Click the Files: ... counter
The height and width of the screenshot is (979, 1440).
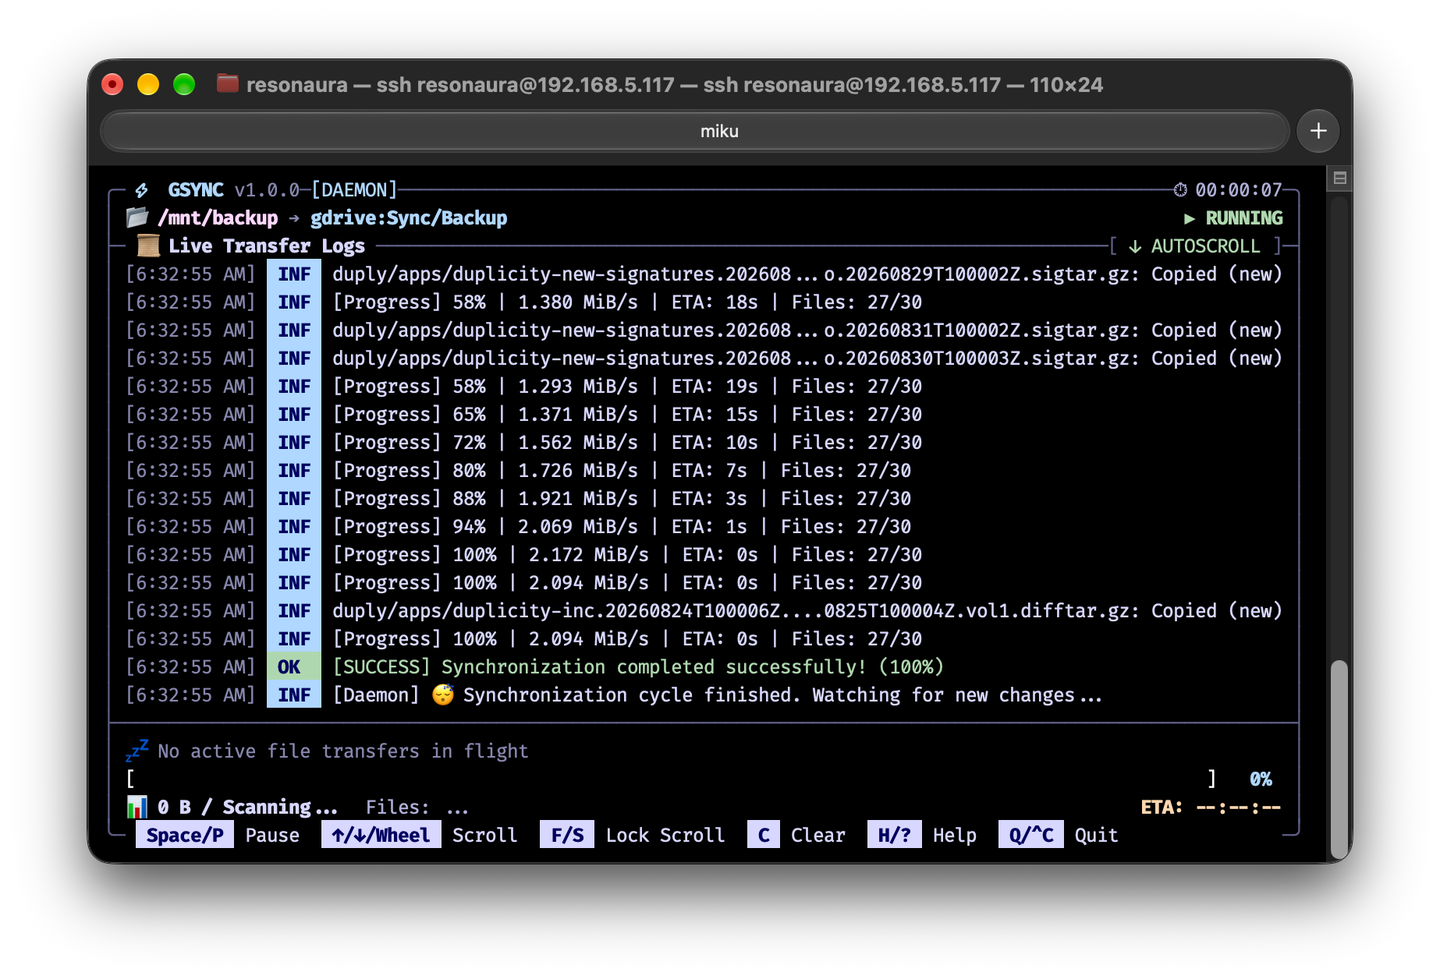pos(417,807)
